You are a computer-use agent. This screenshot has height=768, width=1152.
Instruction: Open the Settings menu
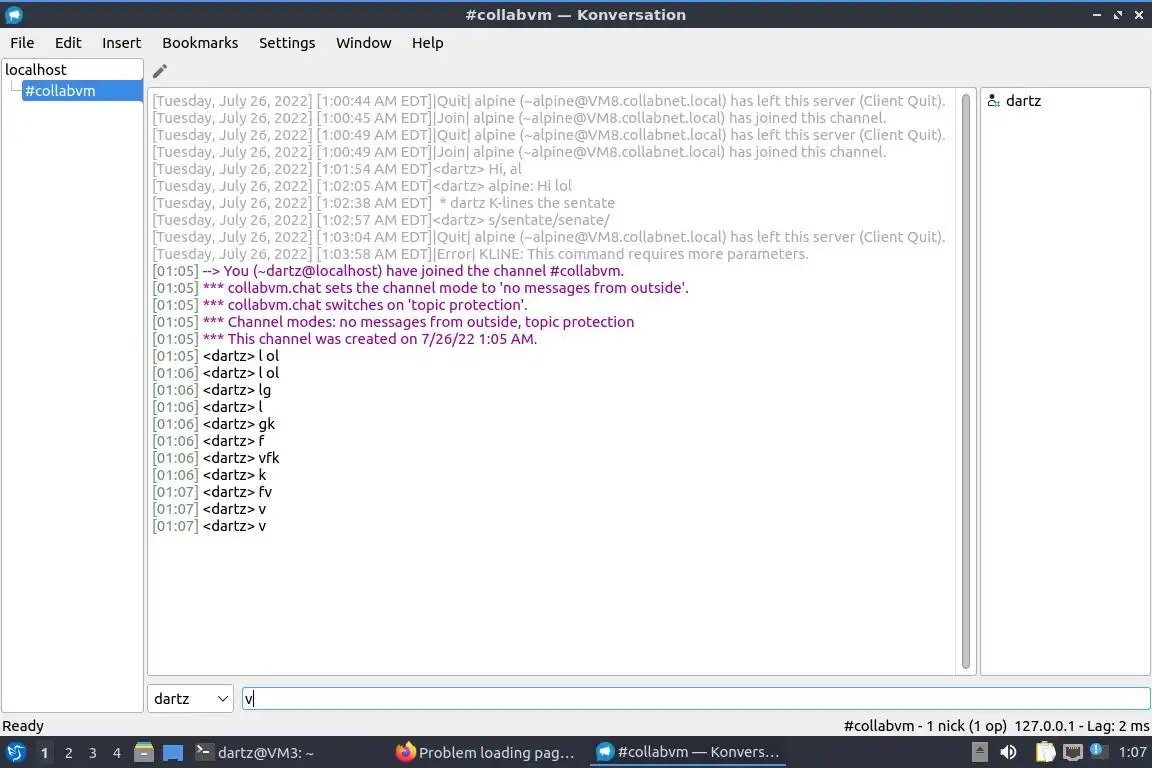coord(287,43)
